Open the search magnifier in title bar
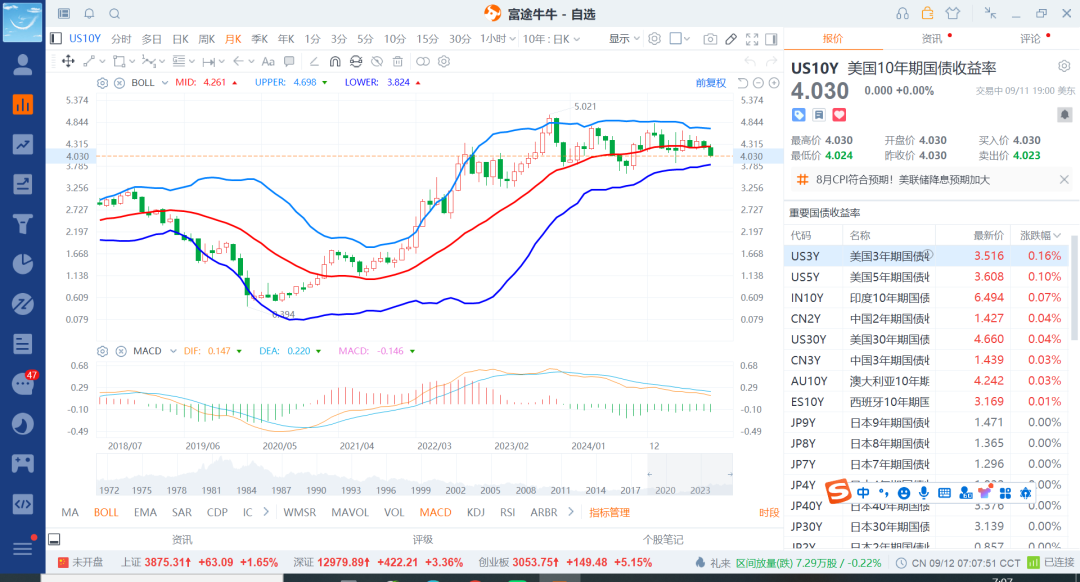 (x=114, y=14)
